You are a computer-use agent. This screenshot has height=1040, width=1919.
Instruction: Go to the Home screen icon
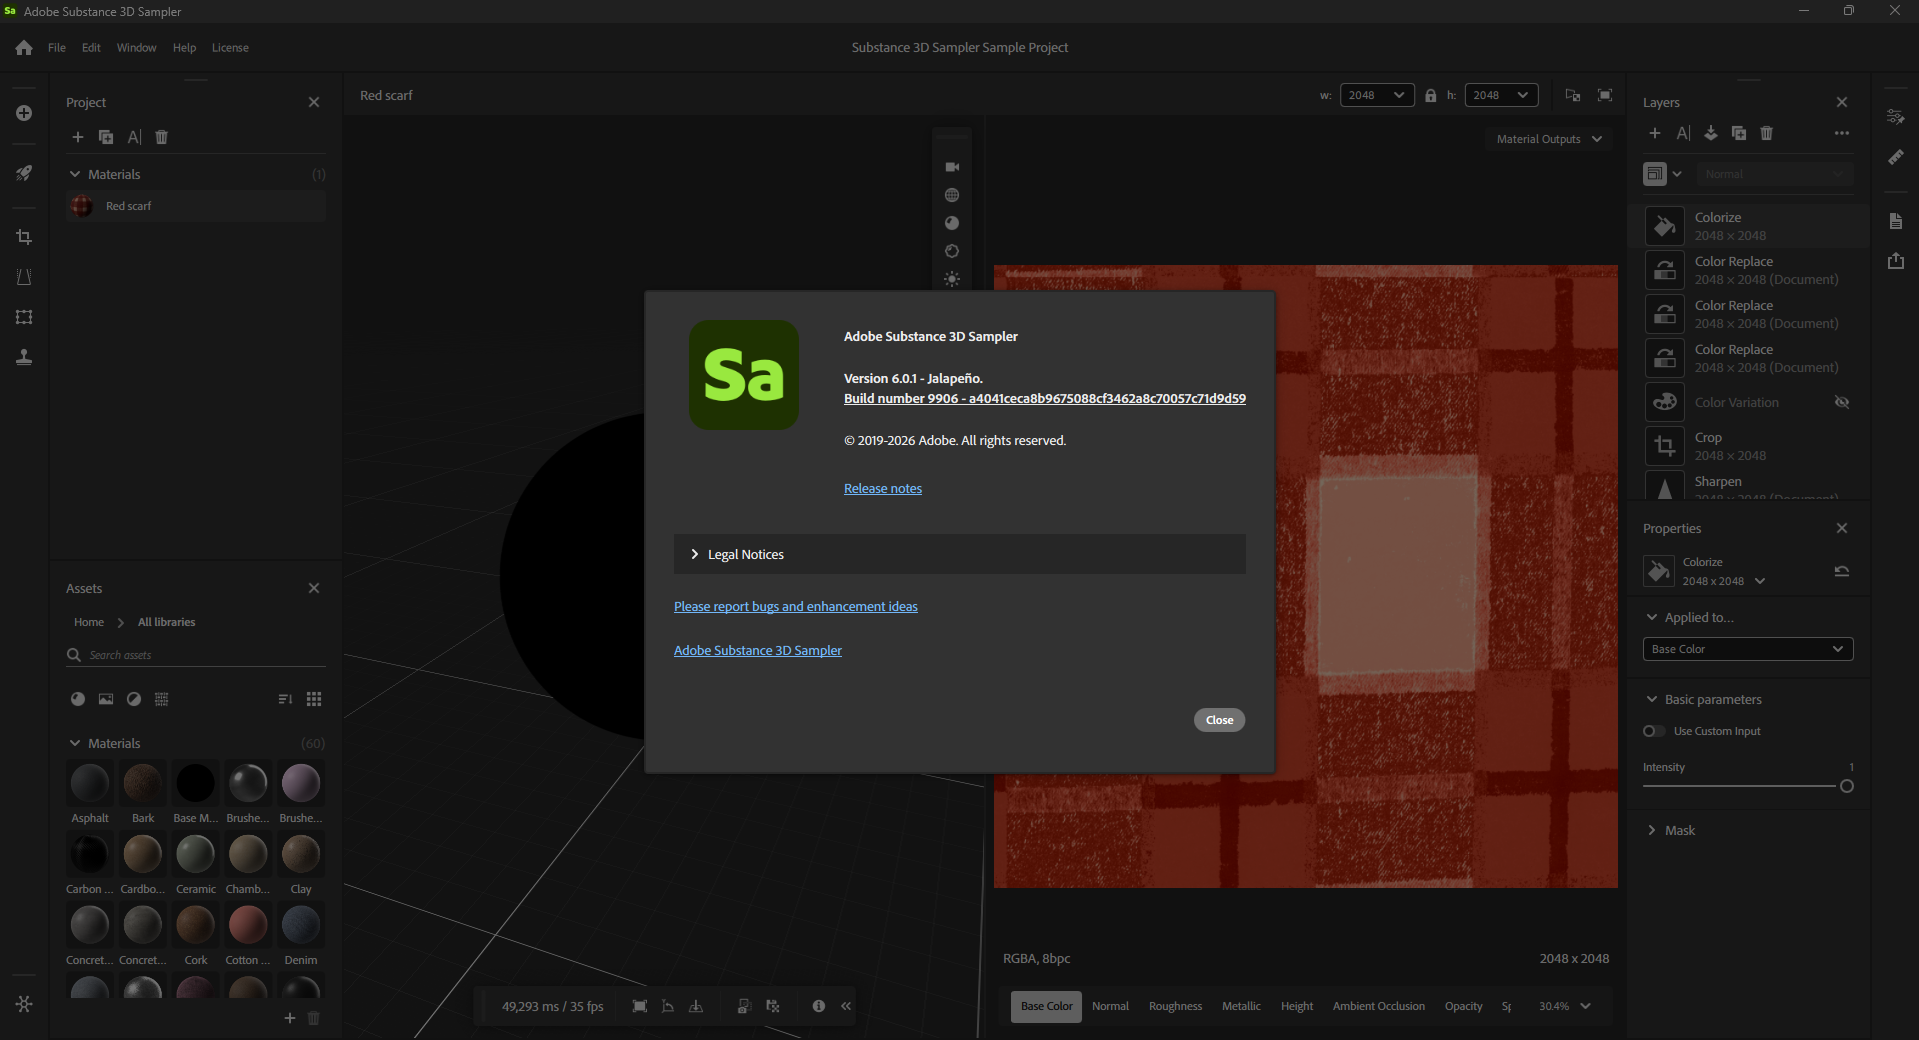pos(24,48)
